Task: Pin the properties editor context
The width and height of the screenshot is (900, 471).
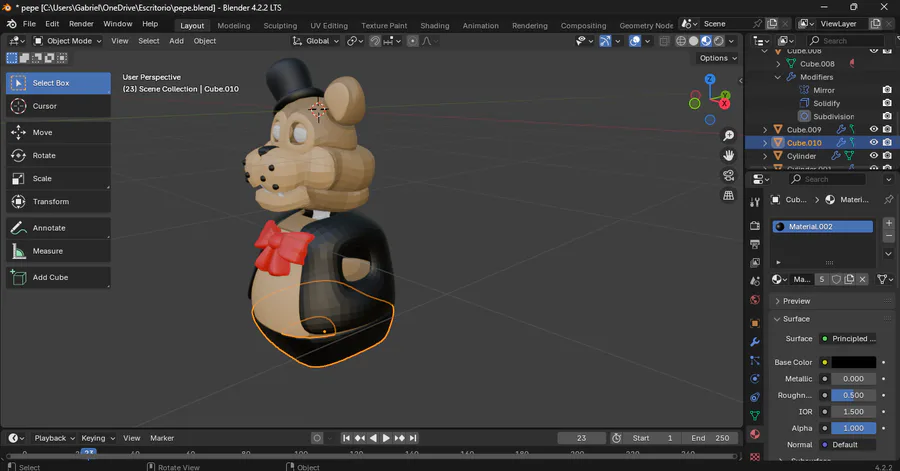Action: click(x=889, y=200)
